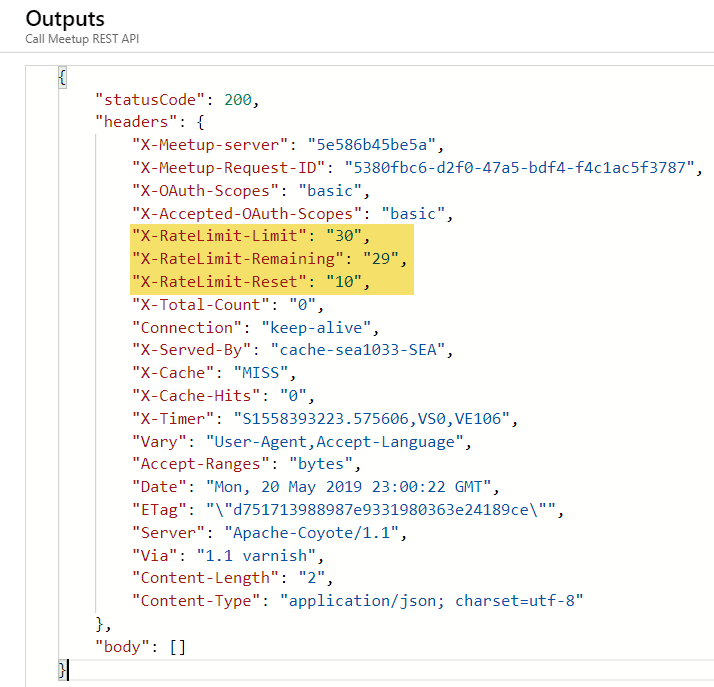Click the "X-OAuth-Scopes" line
714x687 pixels.
tap(250, 191)
